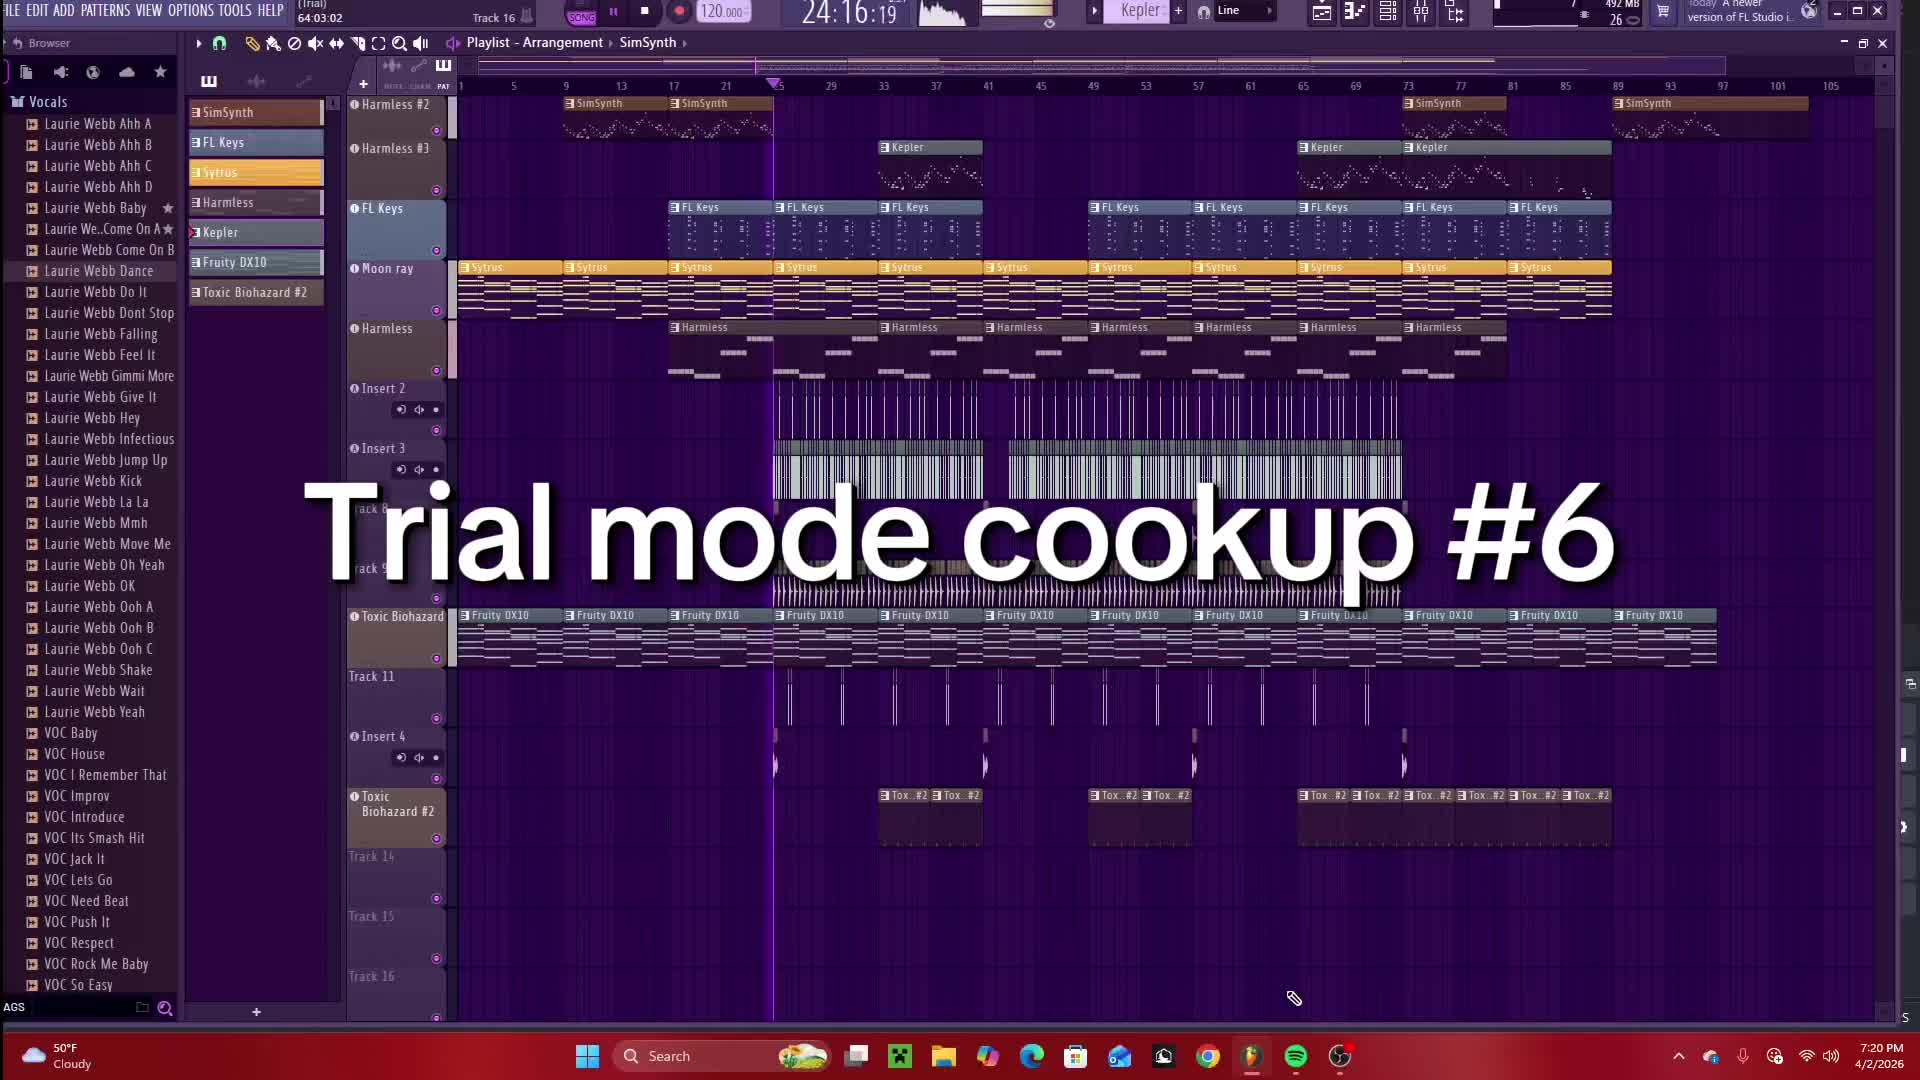Select the Draw pencil tool in playlist toolbar
This screenshot has width=1920, height=1080.
[252, 43]
